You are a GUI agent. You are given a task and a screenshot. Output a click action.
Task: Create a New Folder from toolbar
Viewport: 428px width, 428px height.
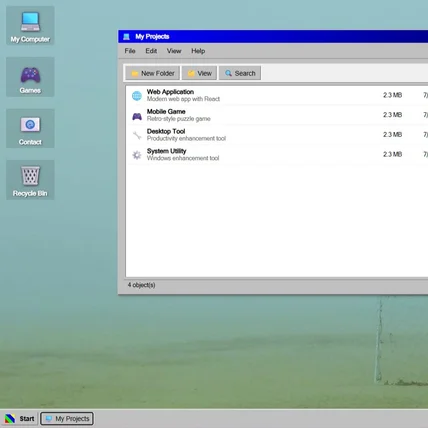click(153, 73)
